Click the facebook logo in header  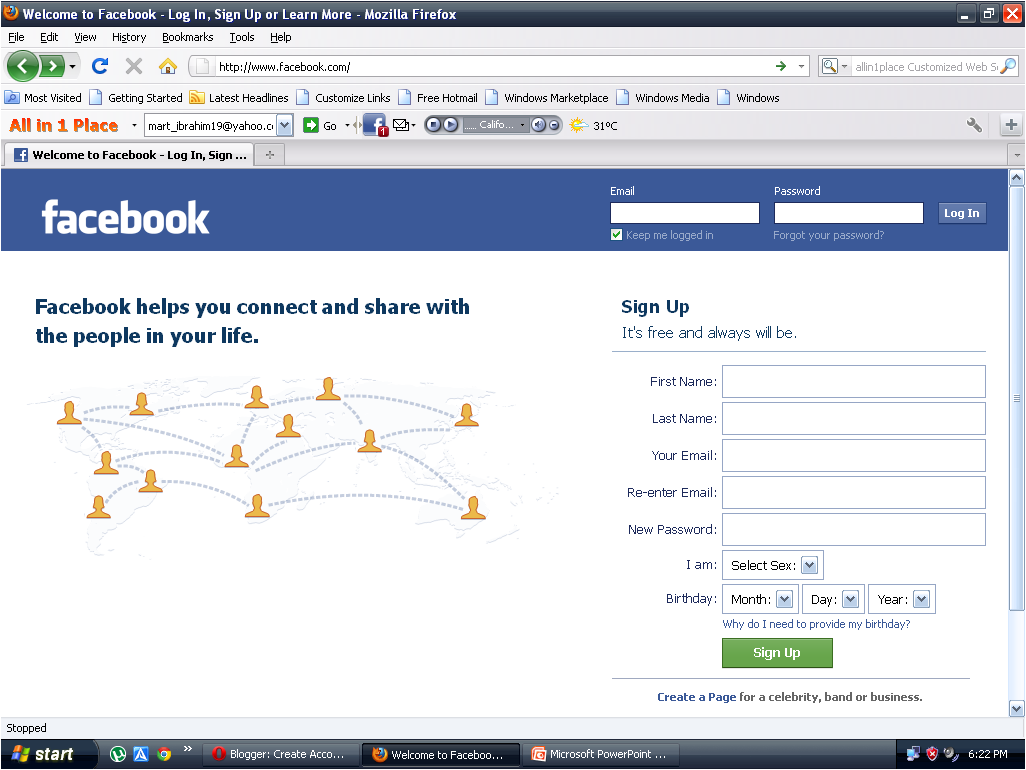click(125, 218)
